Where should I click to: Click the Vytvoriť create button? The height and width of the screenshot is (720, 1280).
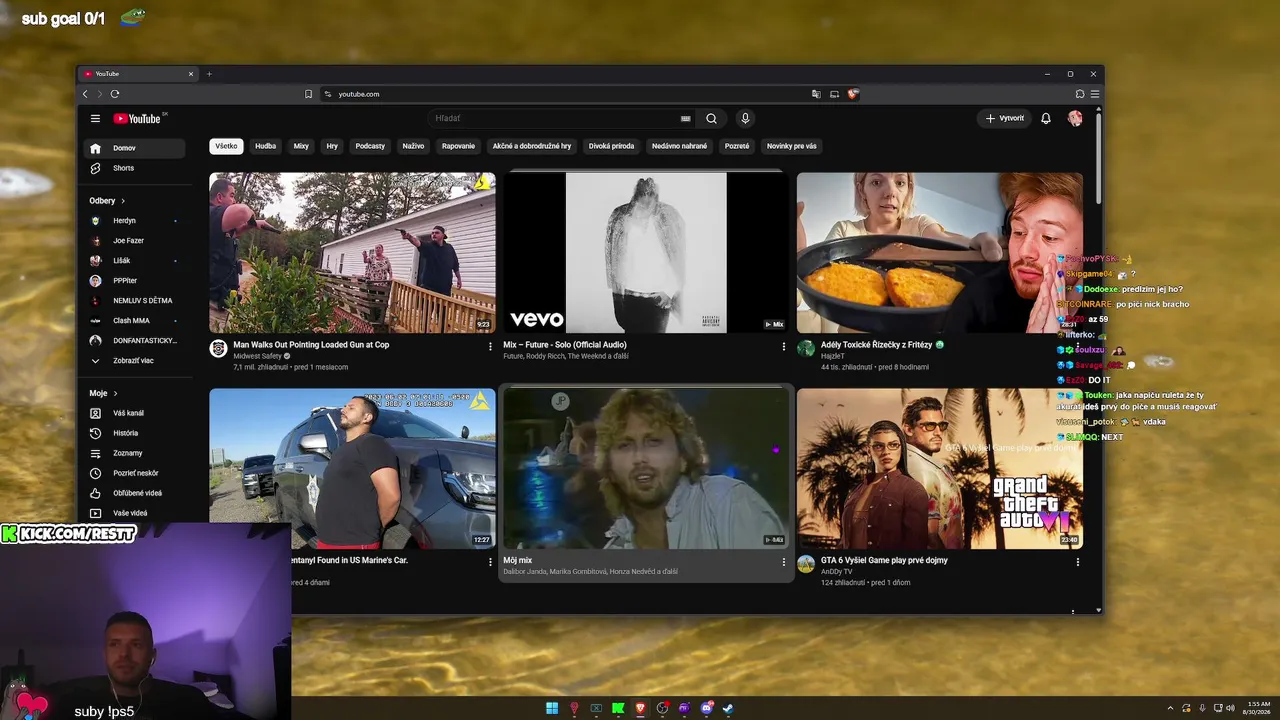[x=1005, y=118]
